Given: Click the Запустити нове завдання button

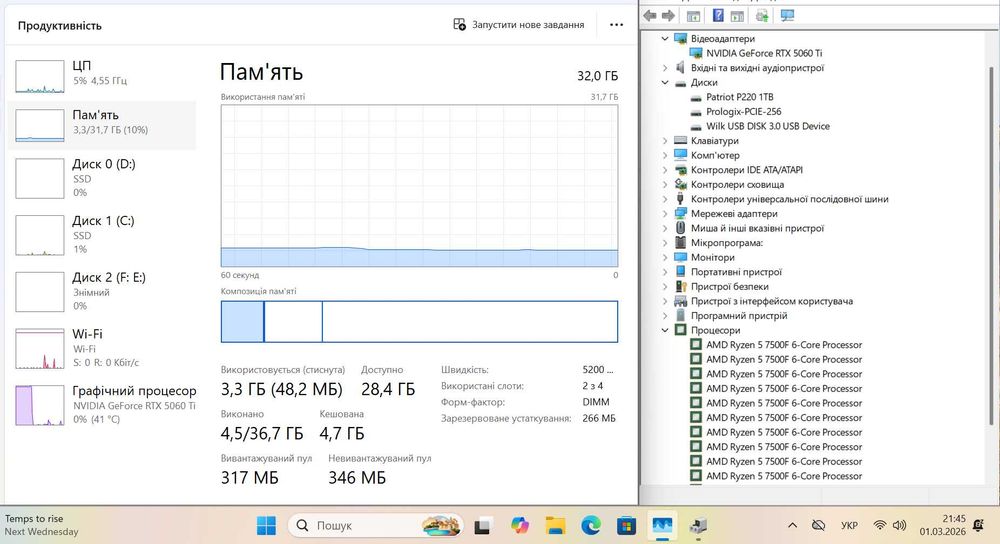Looking at the screenshot, I should point(518,25).
